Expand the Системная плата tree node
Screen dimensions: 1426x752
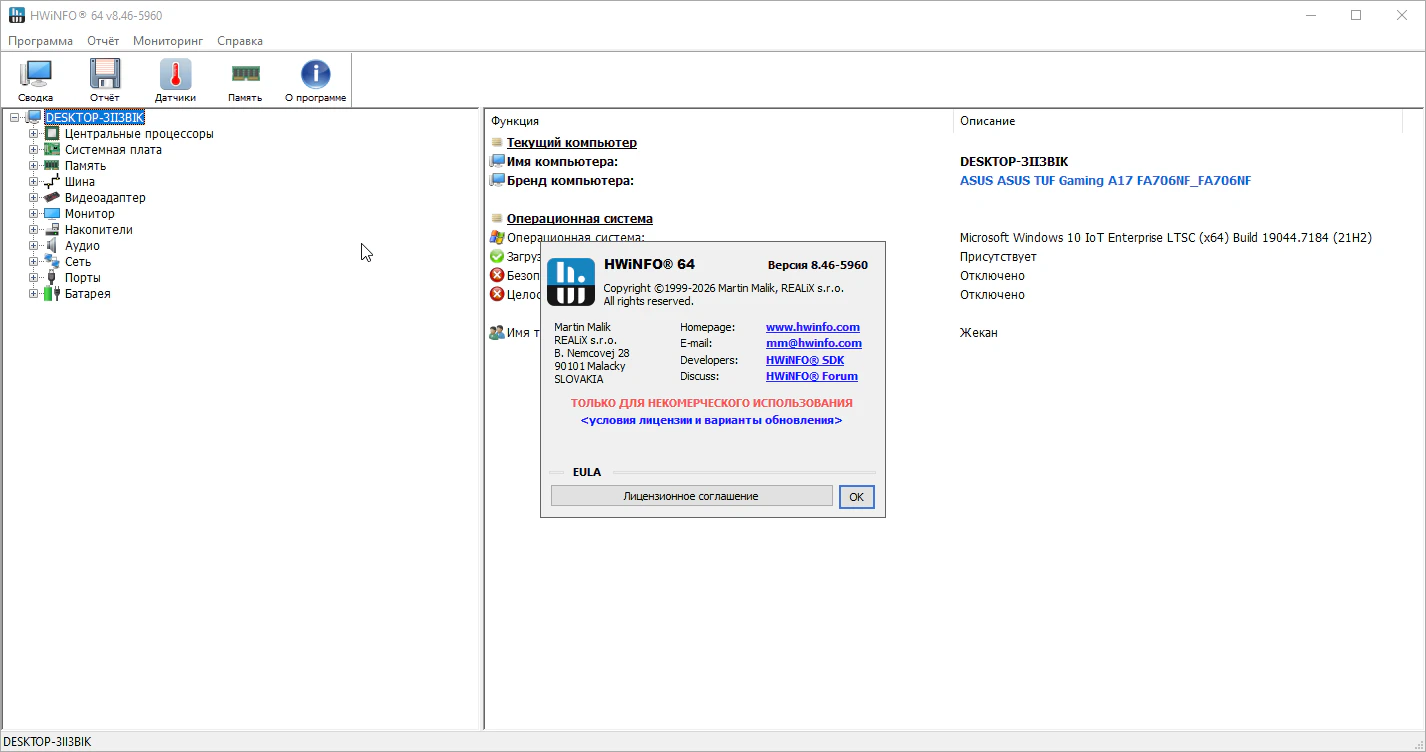[34, 150]
